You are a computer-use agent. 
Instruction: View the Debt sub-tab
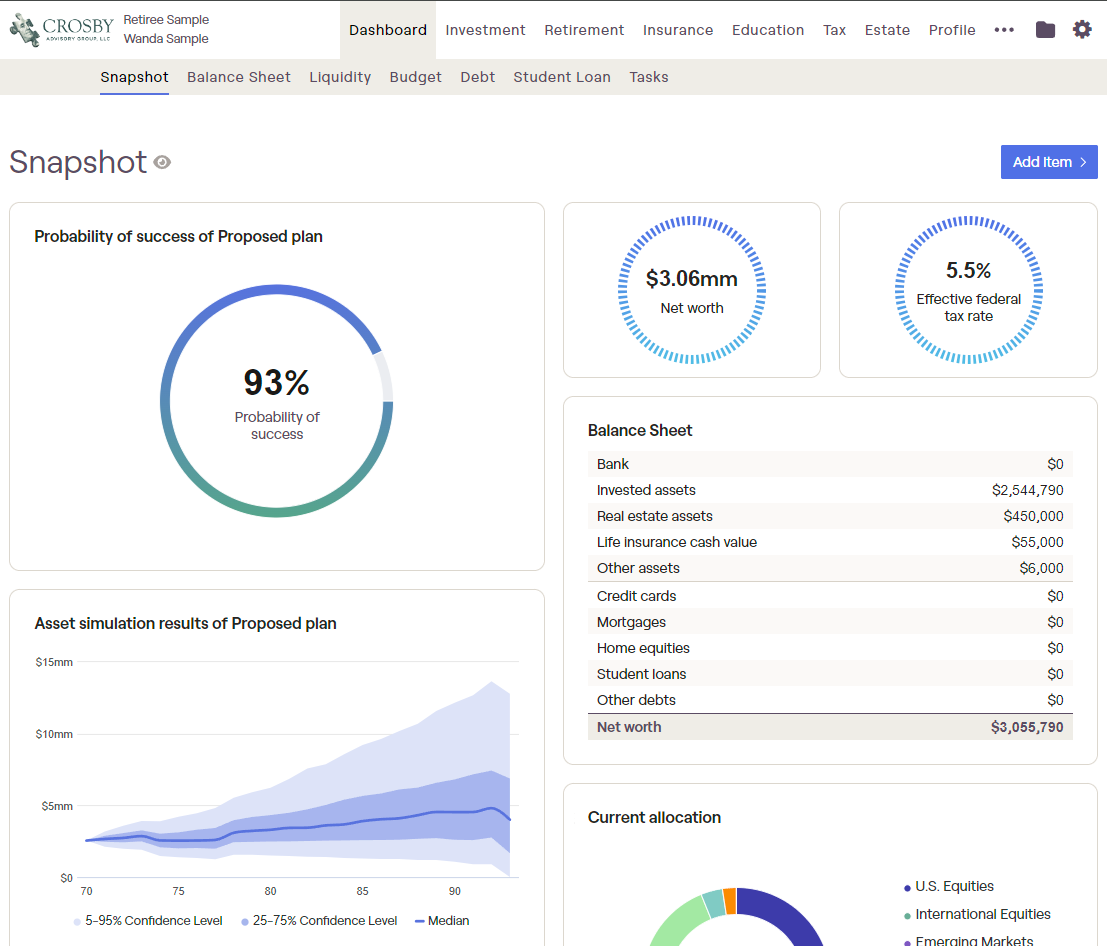click(477, 77)
